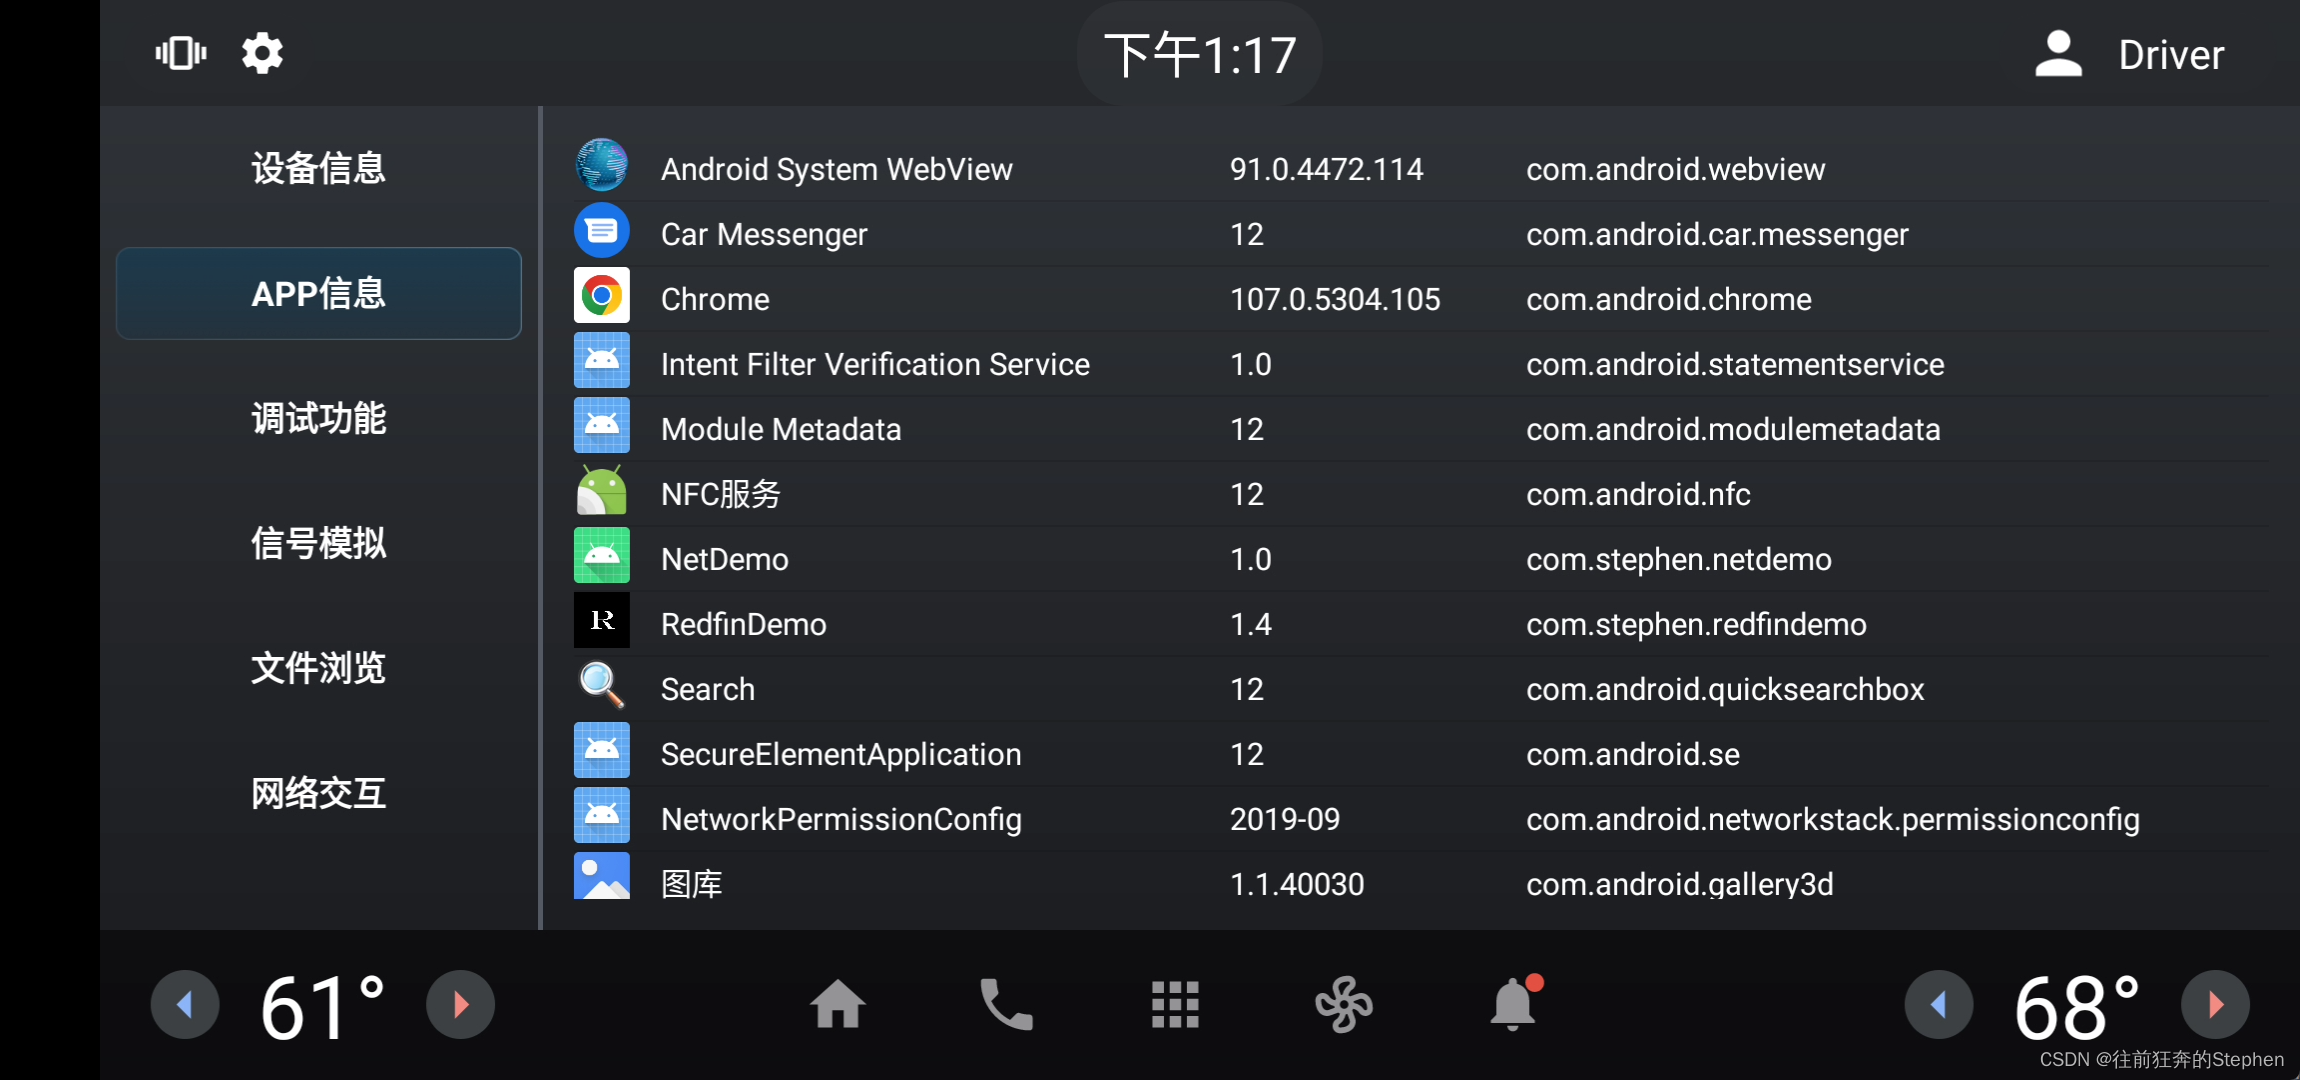The image size is (2300, 1080).
Task: Open the notifications bell
Action: [x=1513, y=1004]
